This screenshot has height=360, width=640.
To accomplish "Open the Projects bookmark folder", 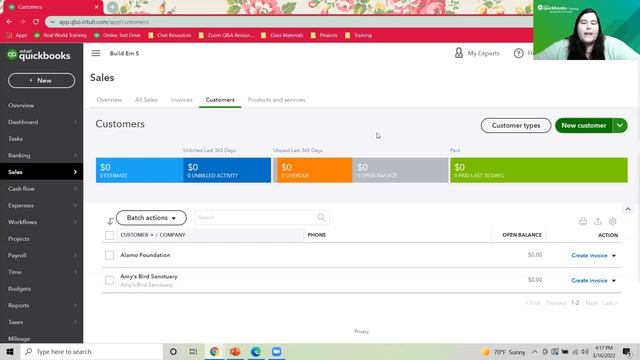I will pos(324,36).
